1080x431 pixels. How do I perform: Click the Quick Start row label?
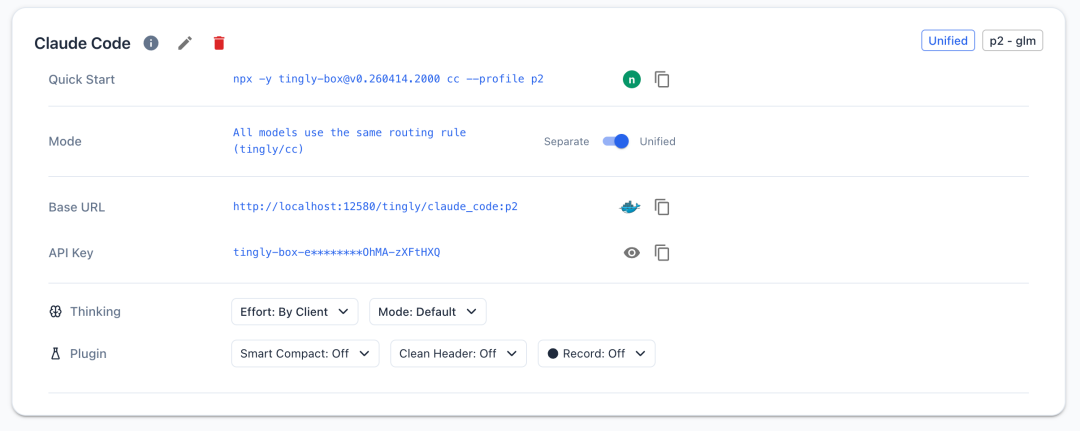(82, 79)
